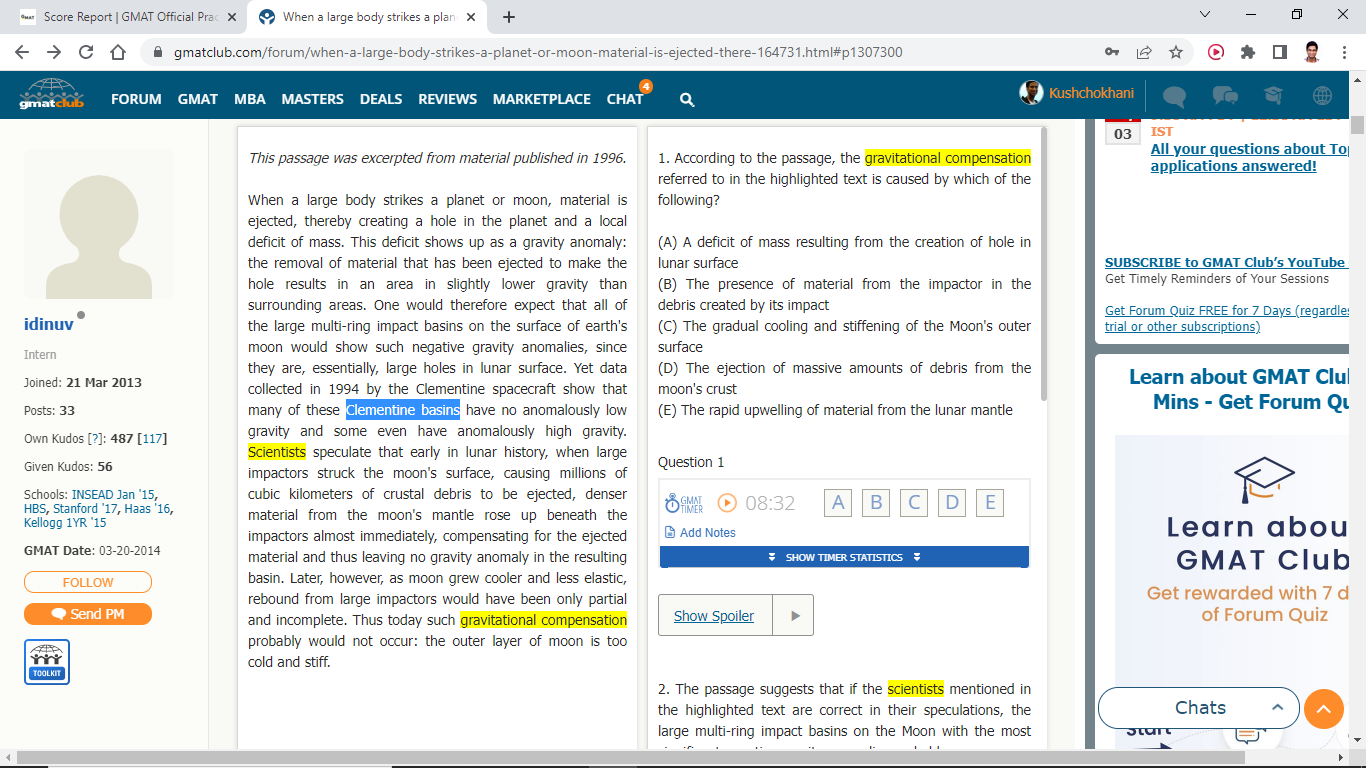Open the Chrome extensions puzzle icon

pyautogui.click(x=1247, y=52)
